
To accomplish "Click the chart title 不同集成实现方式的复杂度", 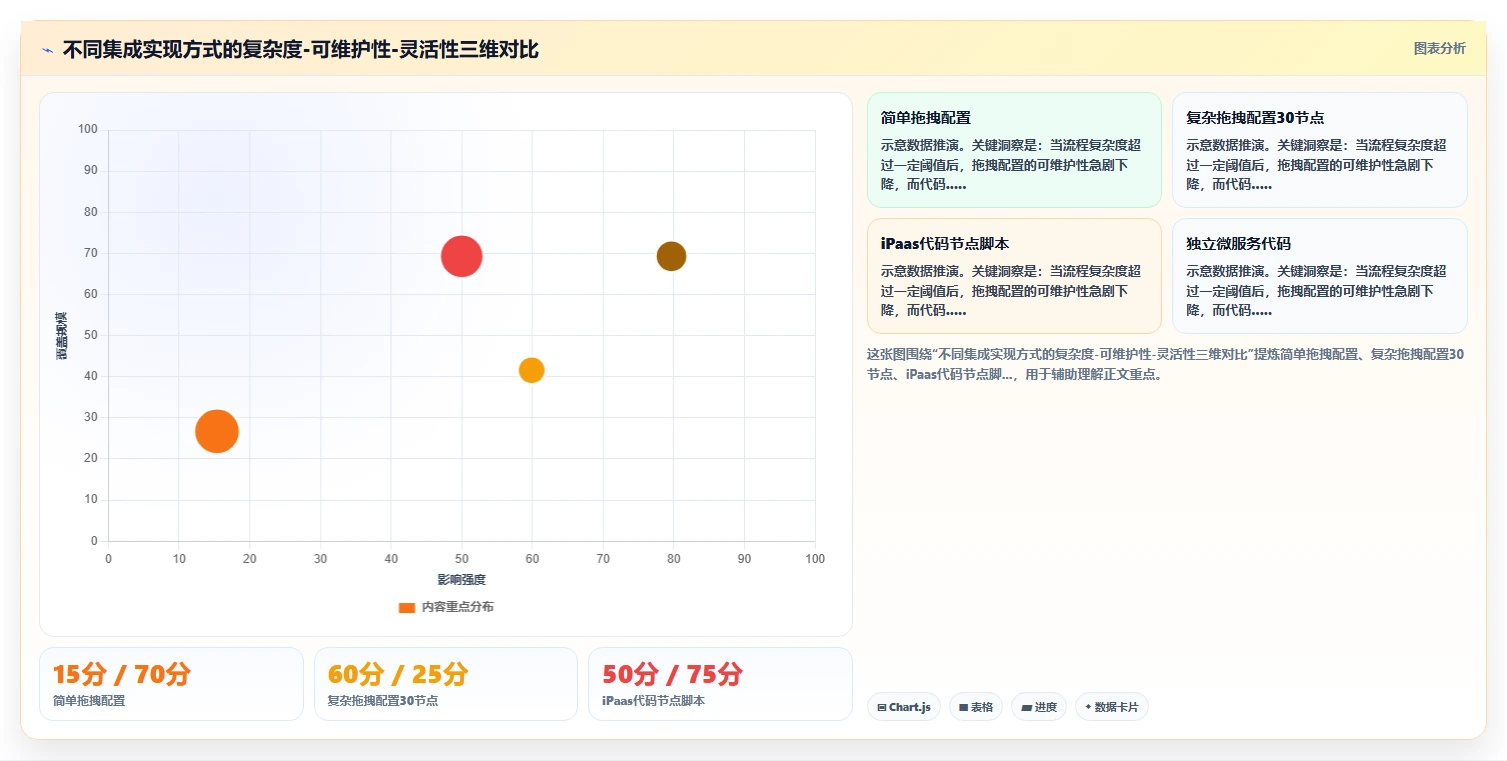I will click(301, 49).
